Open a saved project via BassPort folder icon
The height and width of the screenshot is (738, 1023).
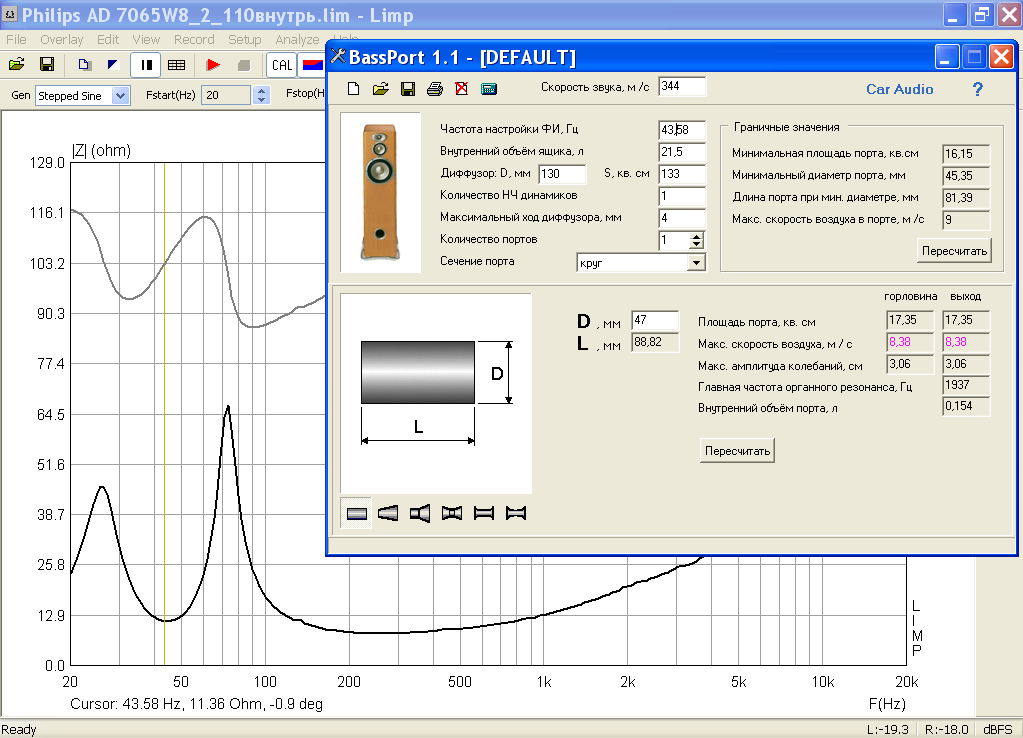[x=380, y=88]
